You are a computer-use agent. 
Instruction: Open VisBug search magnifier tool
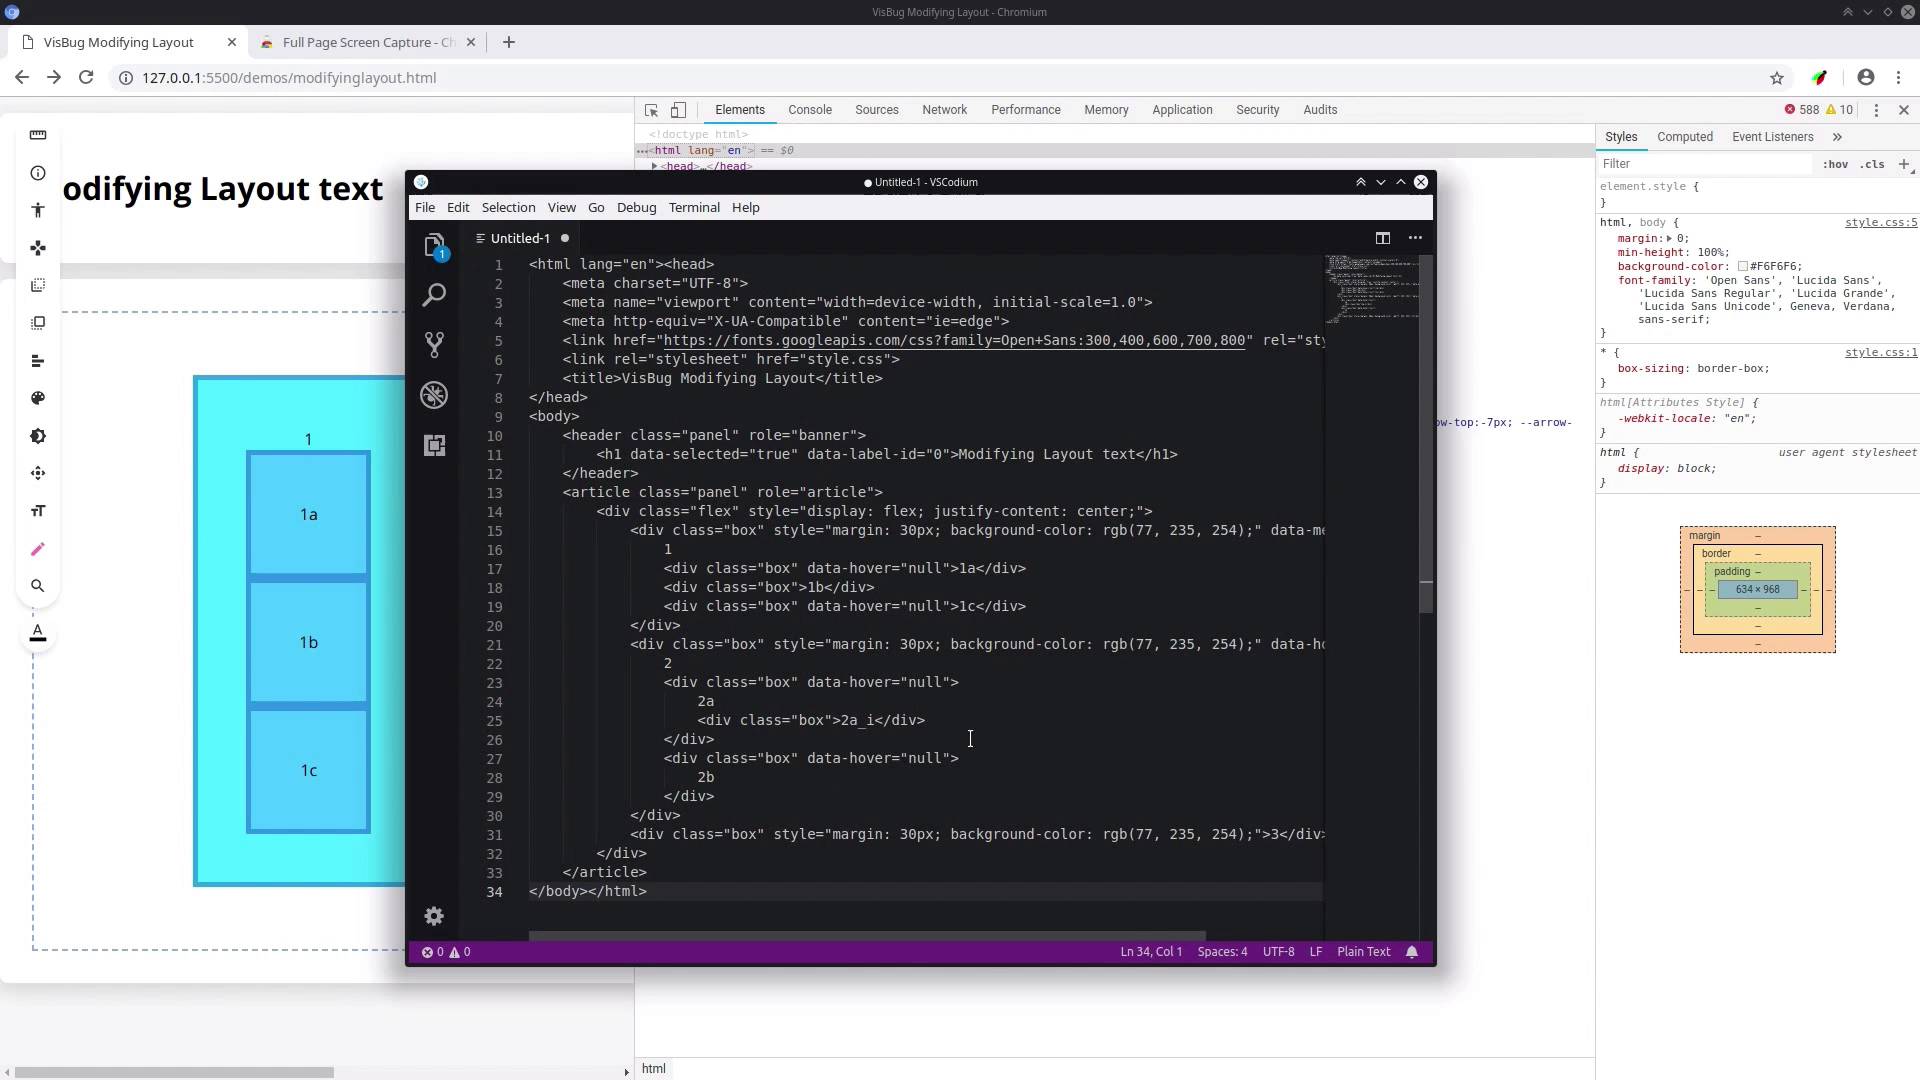pyautogui.click(x=38, y=586)
